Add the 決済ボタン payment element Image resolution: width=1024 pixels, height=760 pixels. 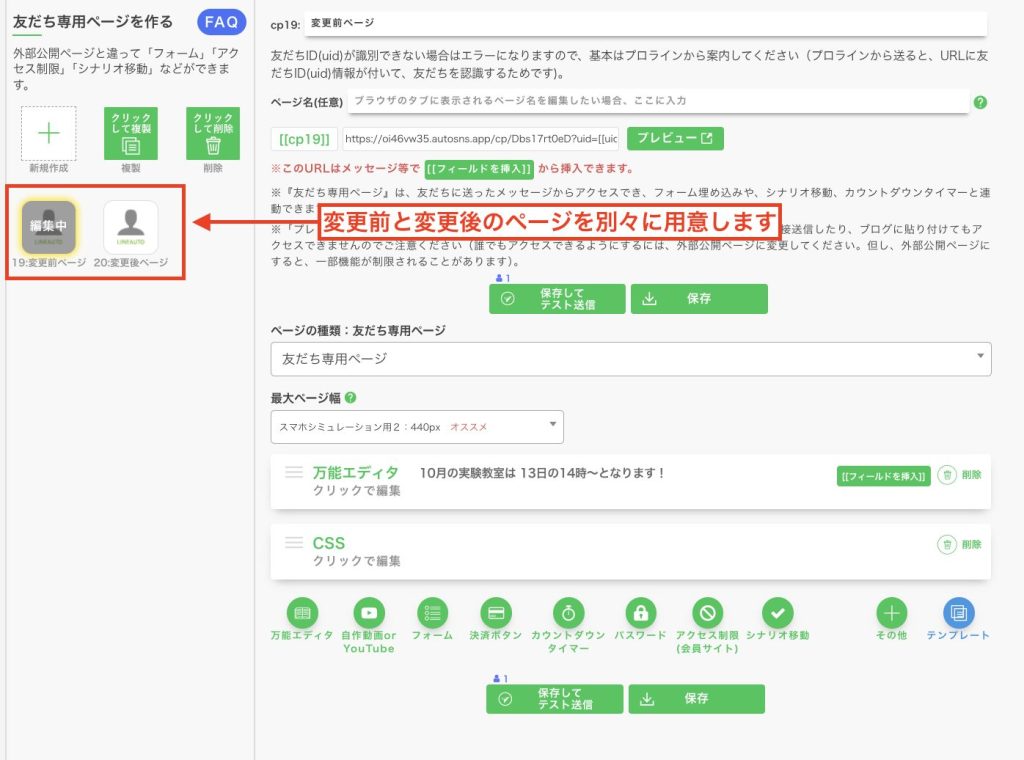pos(496,612)
